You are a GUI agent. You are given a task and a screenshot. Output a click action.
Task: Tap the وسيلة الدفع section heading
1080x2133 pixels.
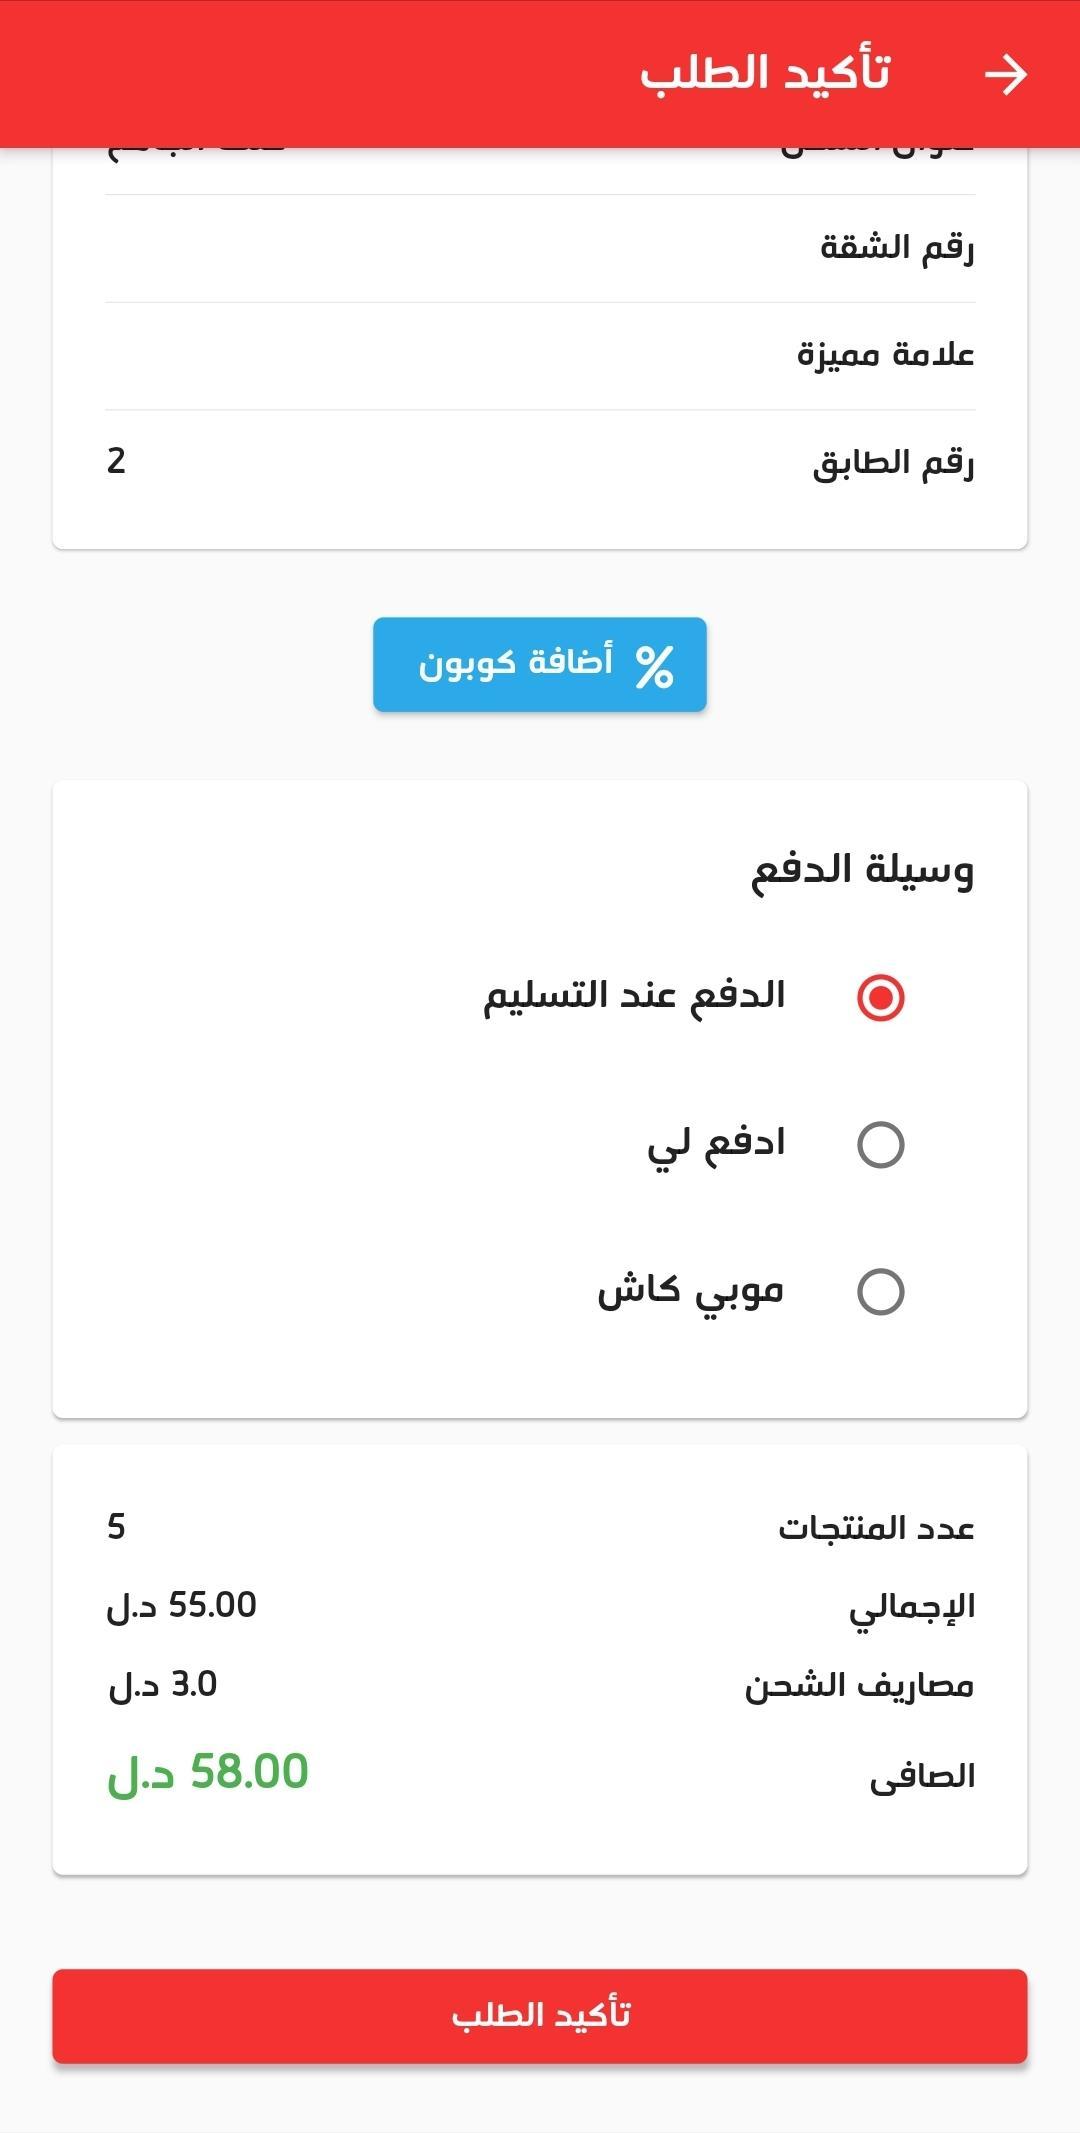coord(862,870)
